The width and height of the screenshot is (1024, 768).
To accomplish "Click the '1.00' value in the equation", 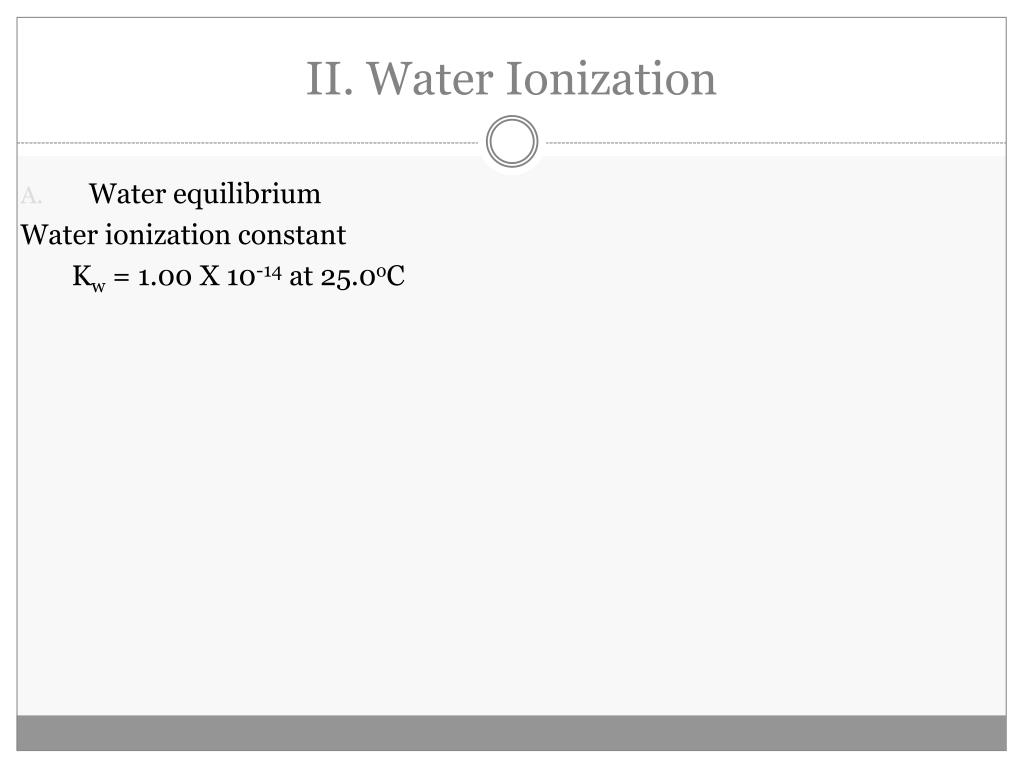I will pyautogui.click(x=165, y=277).
